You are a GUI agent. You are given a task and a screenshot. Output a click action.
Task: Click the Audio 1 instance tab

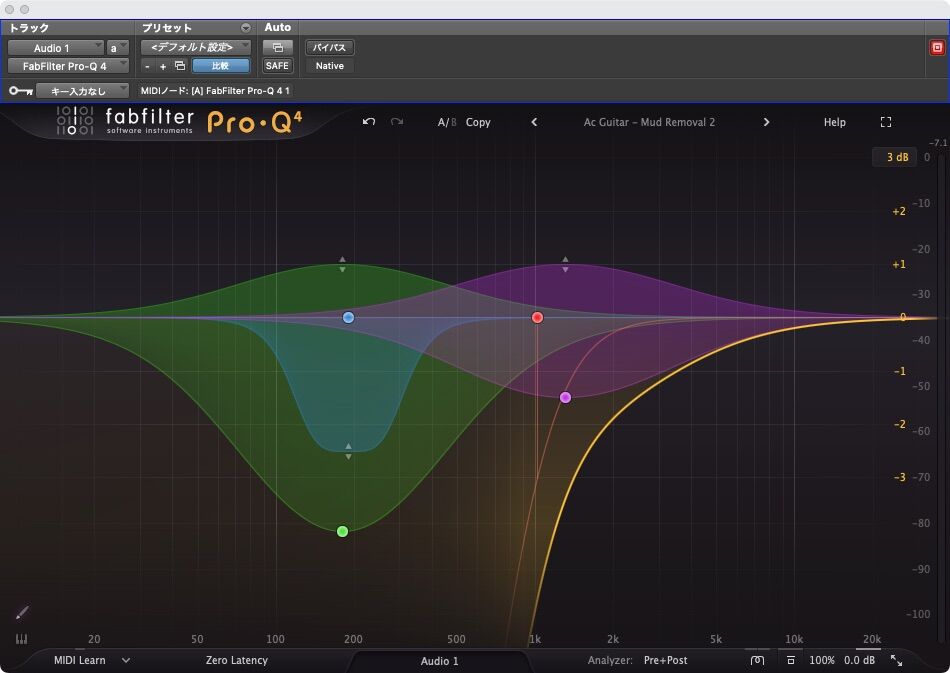[x=439, y=661]
